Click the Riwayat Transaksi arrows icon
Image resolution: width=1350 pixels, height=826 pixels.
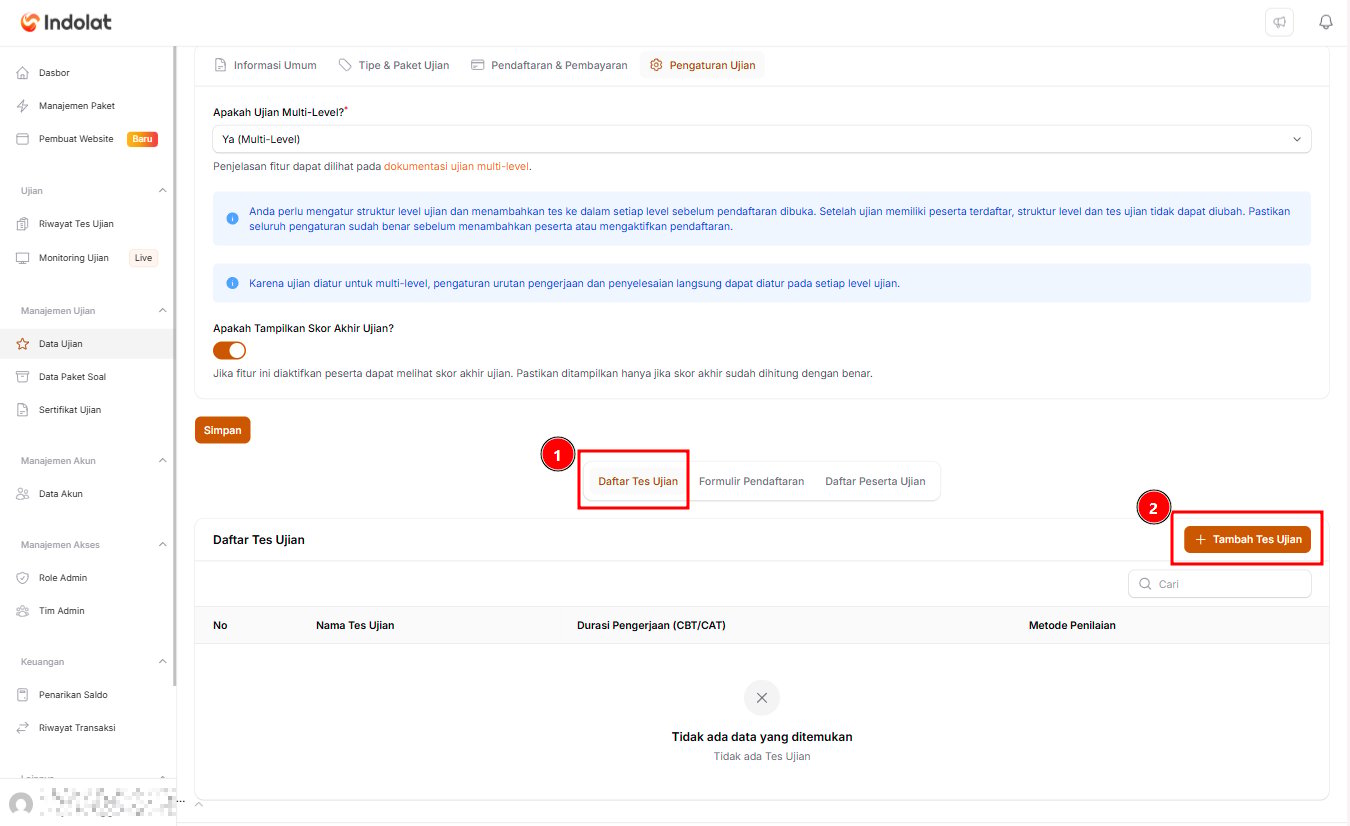click(x=23, y=728)
